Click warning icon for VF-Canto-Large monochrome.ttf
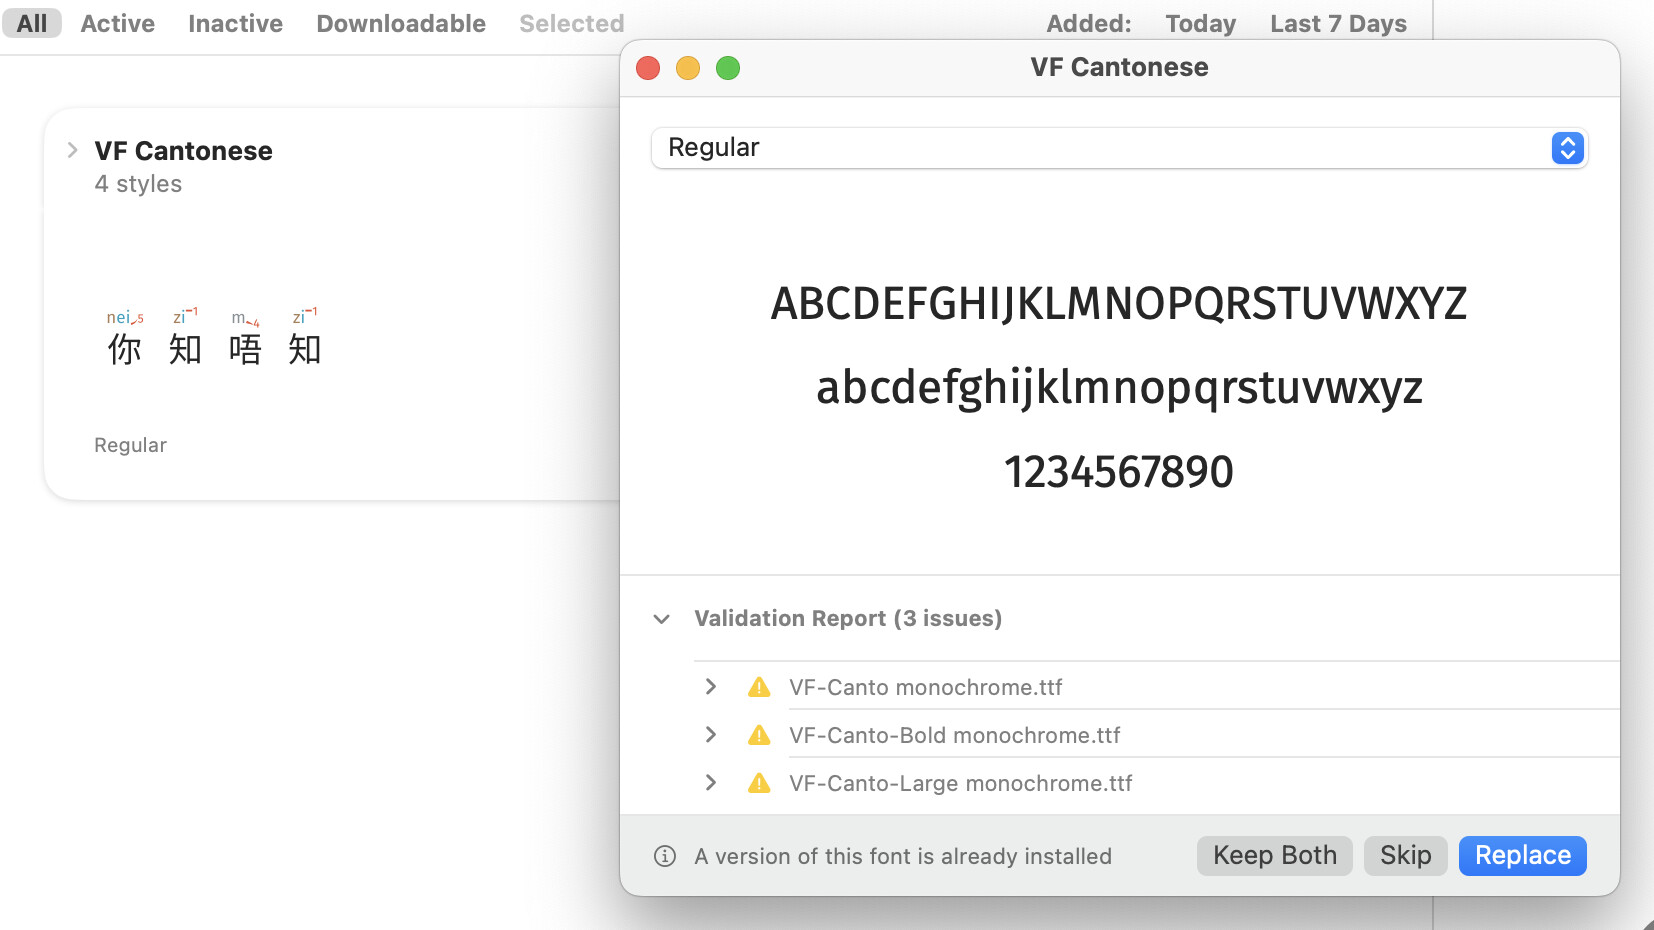 [759, 783]
